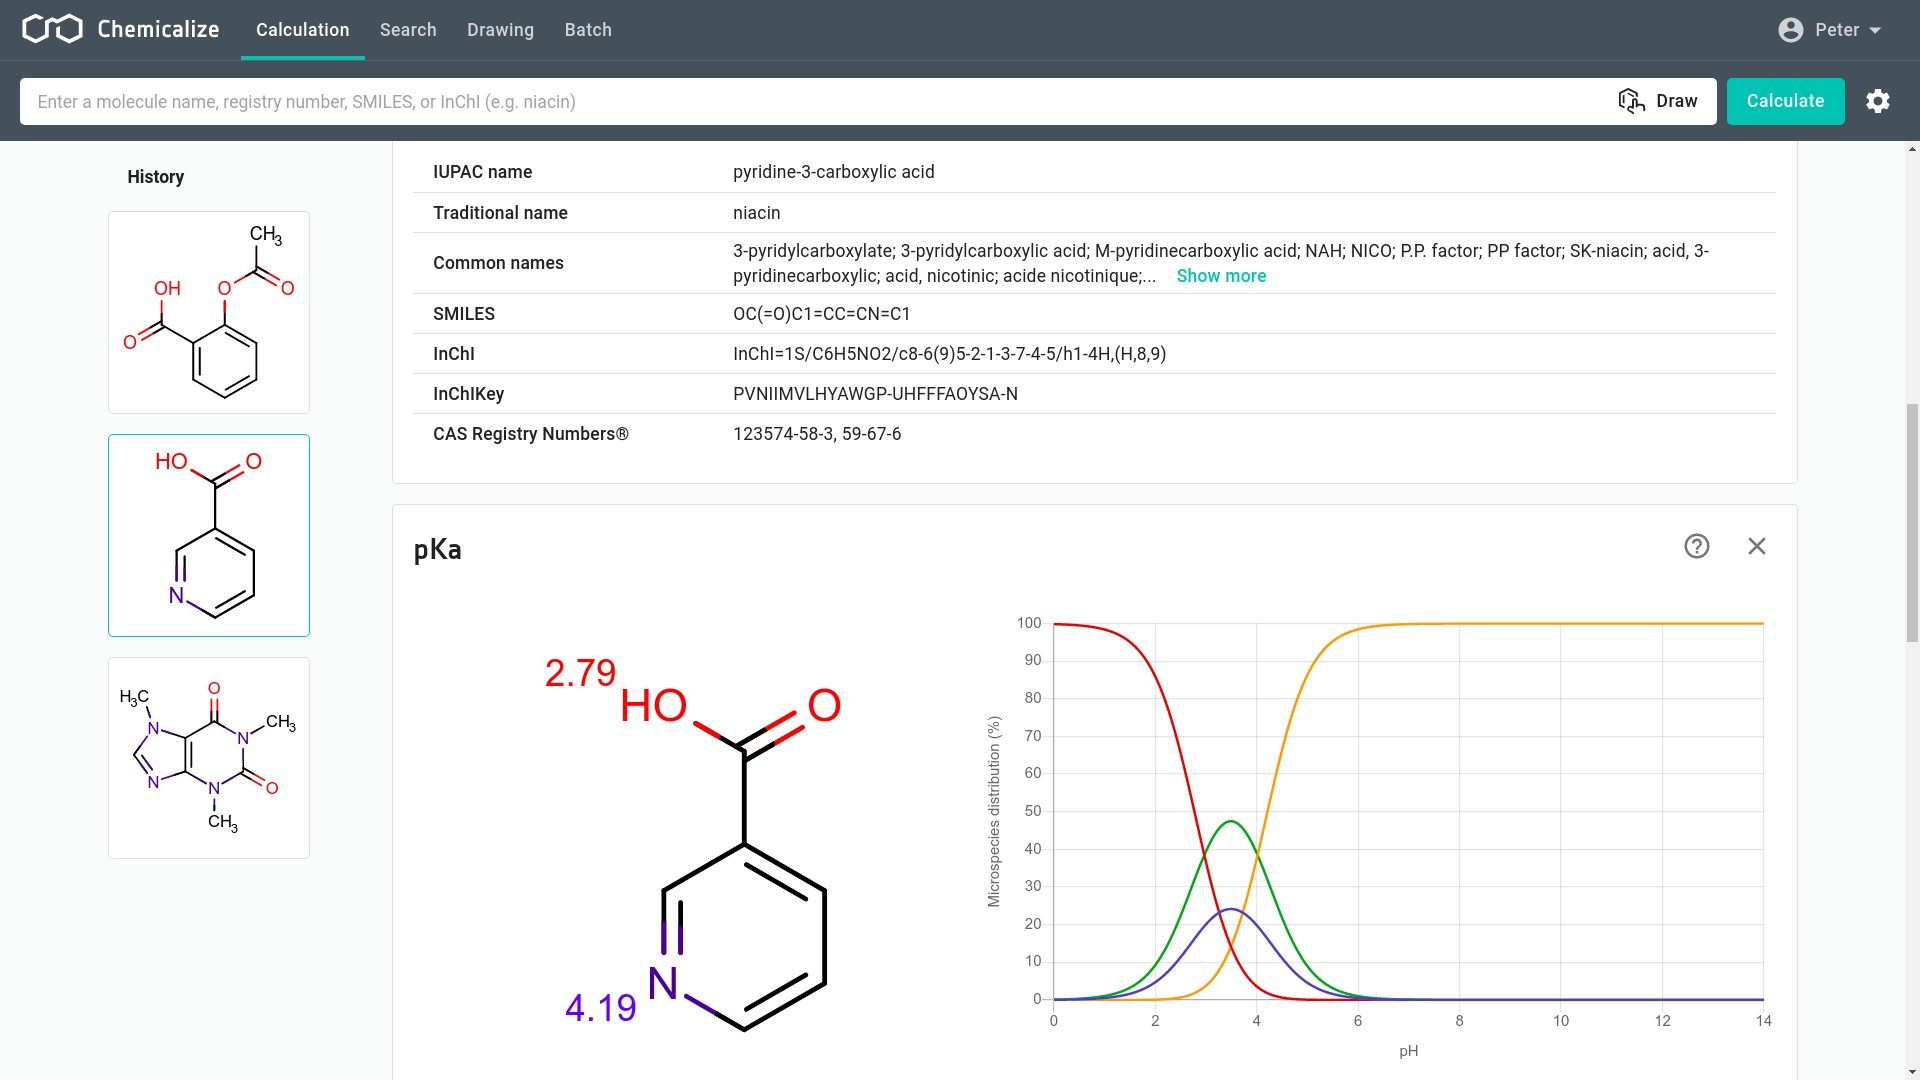Viewport: 1920px width, 1080px height.
Task: Close the pKa results card
Action: pos(1757,546)
